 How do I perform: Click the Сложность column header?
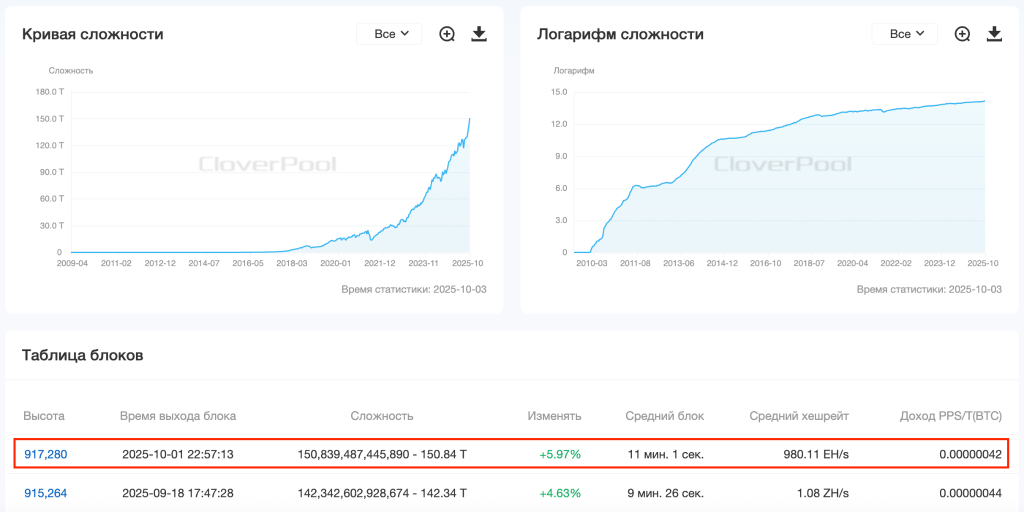382,415
